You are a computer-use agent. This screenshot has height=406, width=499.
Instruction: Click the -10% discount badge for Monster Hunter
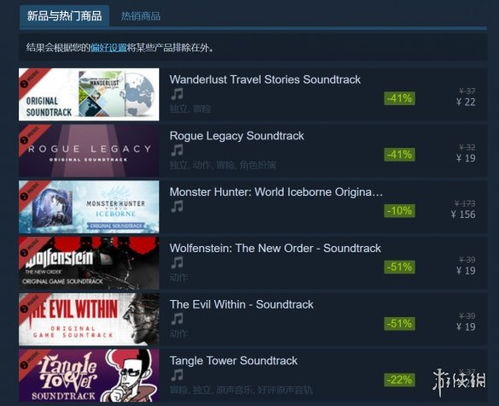coord(399,211)
